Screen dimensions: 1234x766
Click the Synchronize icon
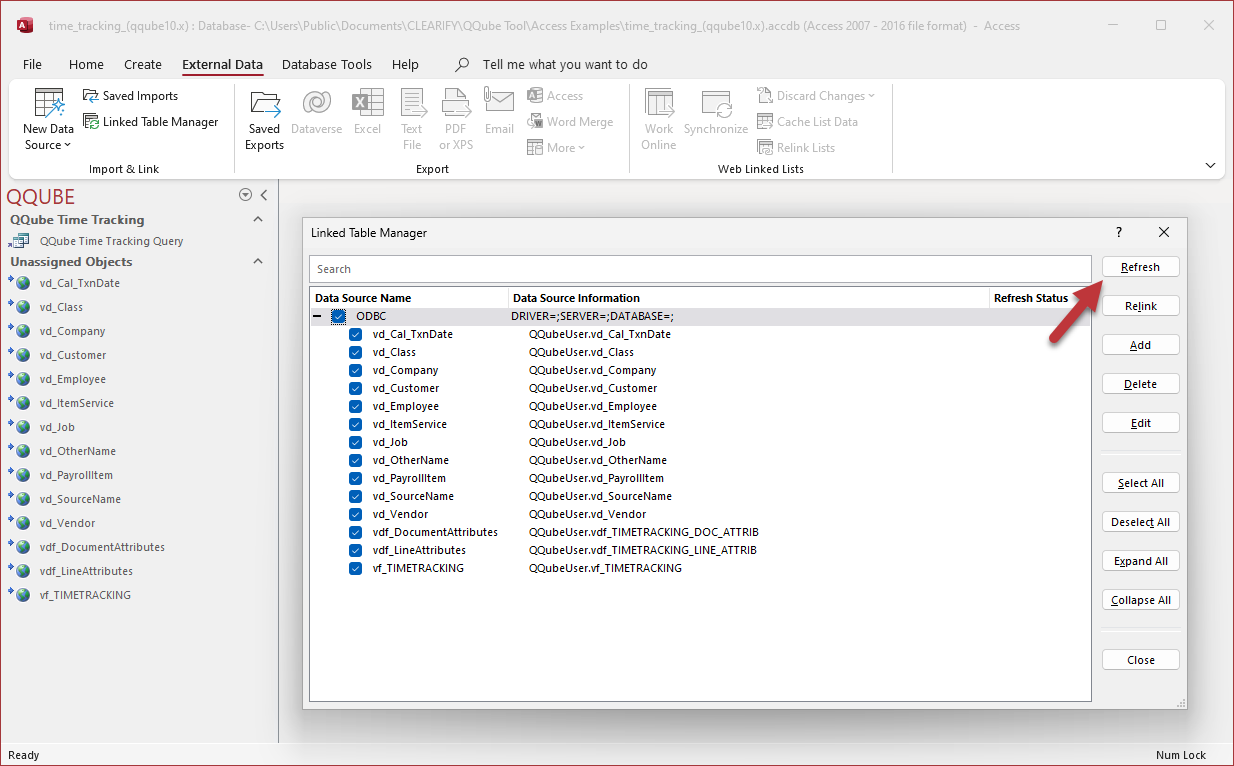[716, 102]
